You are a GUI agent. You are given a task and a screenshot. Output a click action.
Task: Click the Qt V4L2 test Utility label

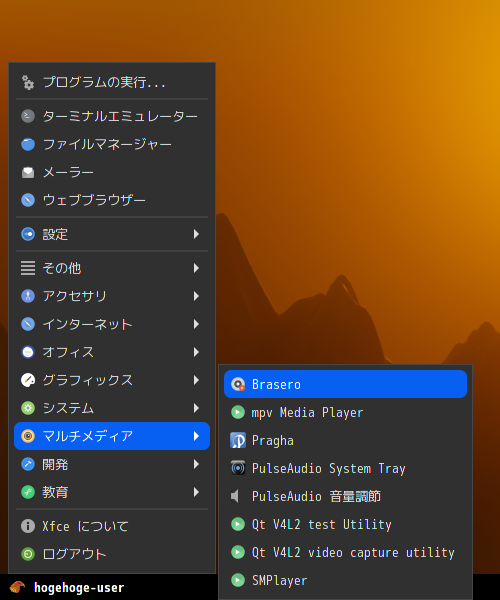(x=322, y=525)
